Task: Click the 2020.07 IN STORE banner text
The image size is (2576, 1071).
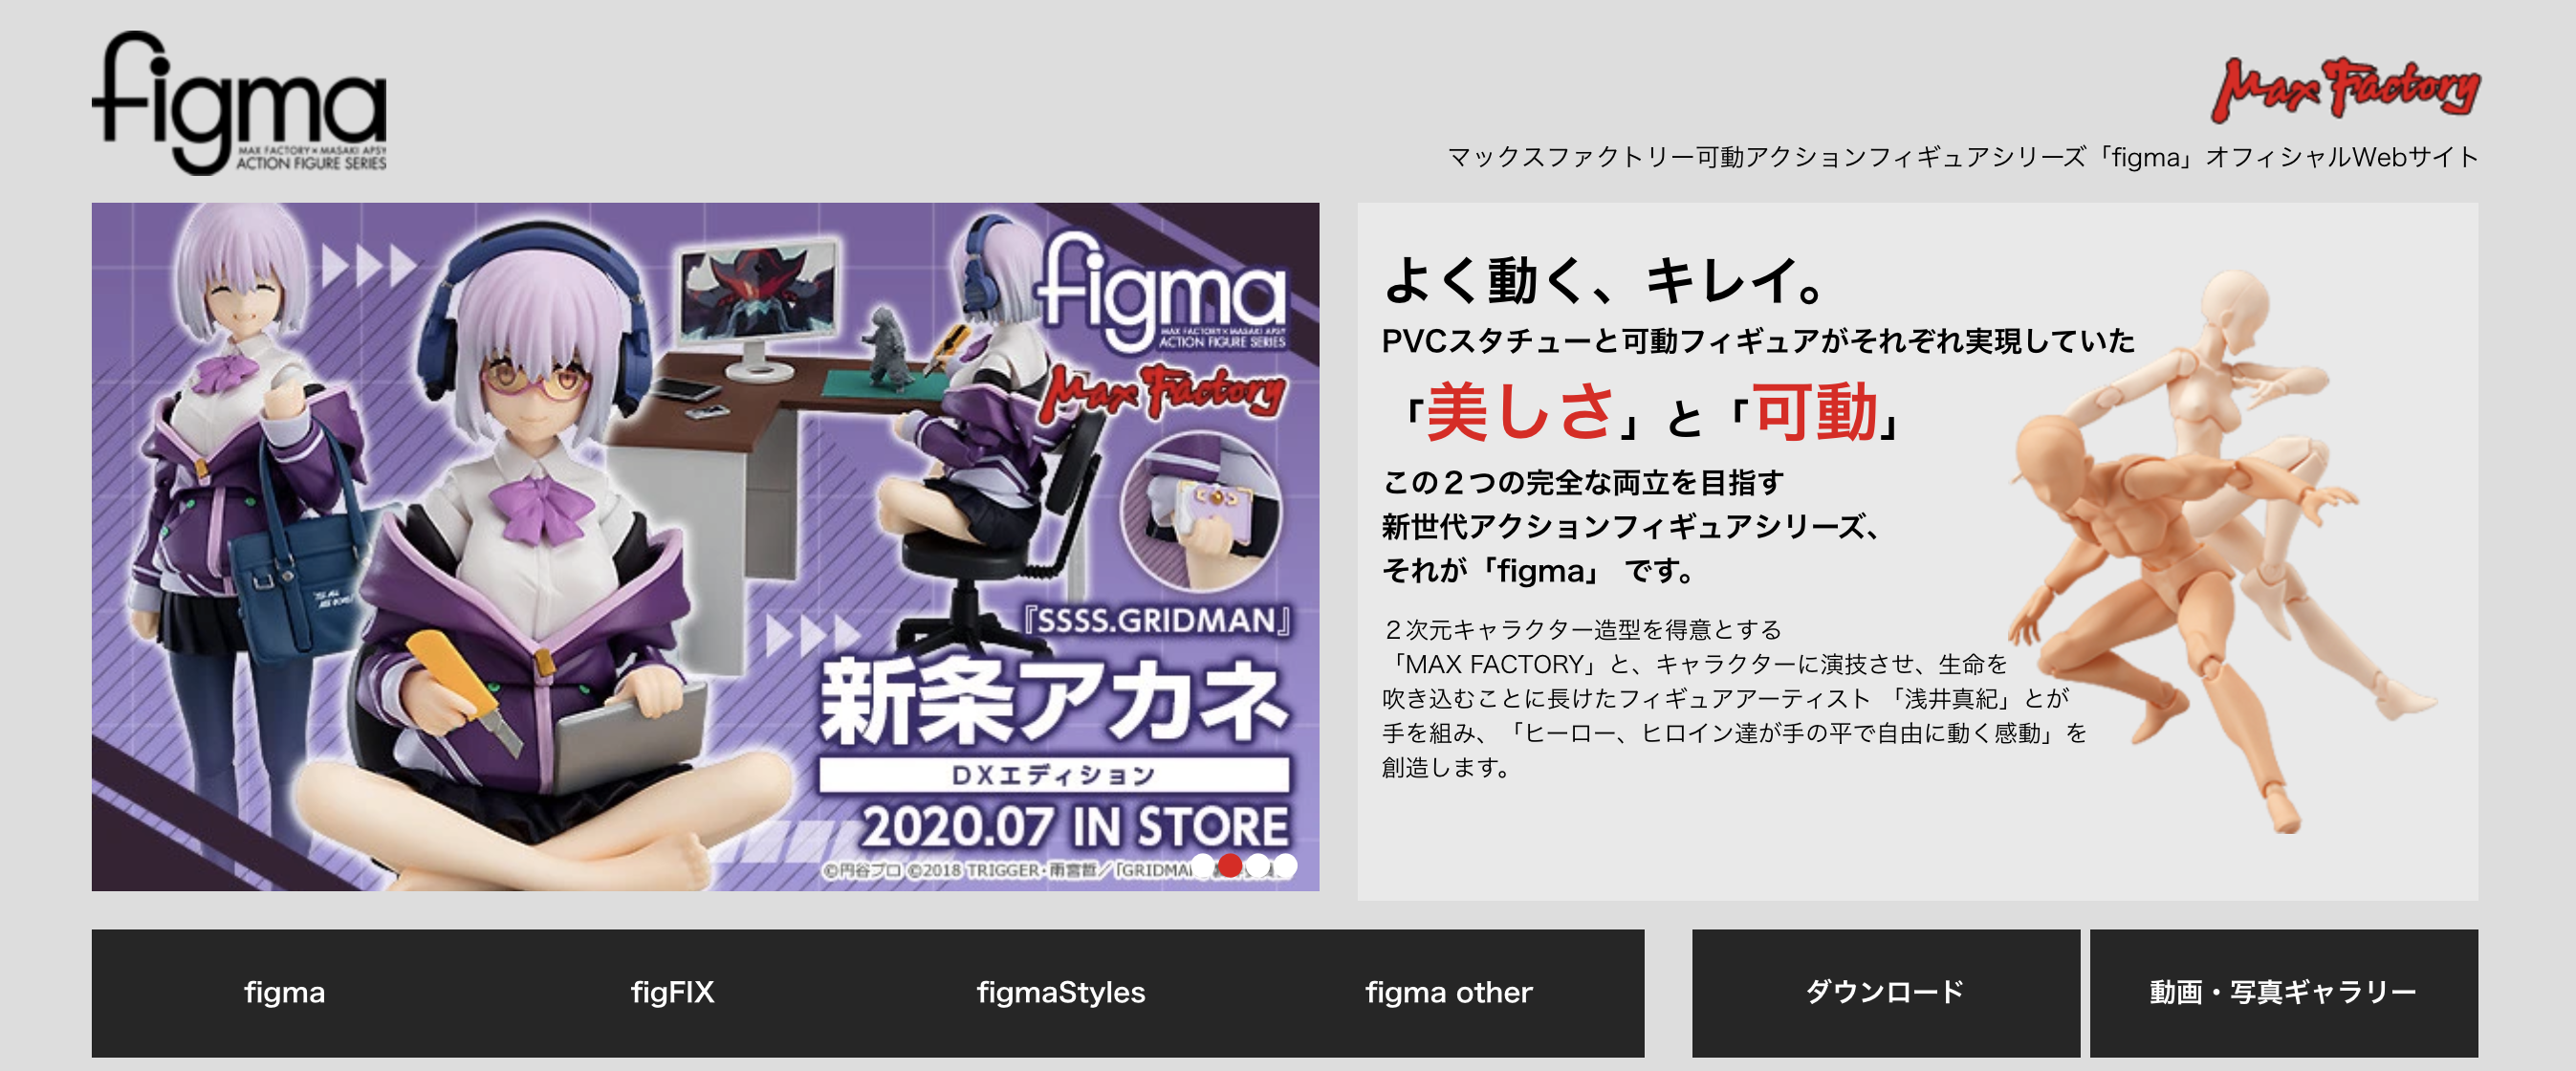Action: [x=1075, y=827]
